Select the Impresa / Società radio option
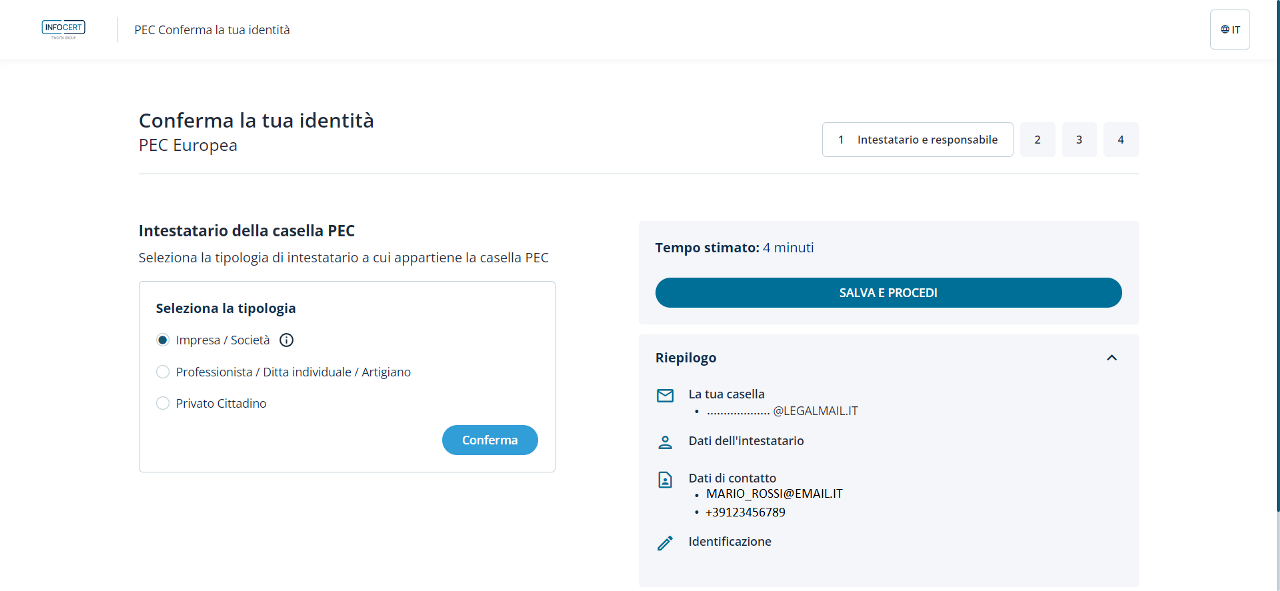 (x=163, y=340)
